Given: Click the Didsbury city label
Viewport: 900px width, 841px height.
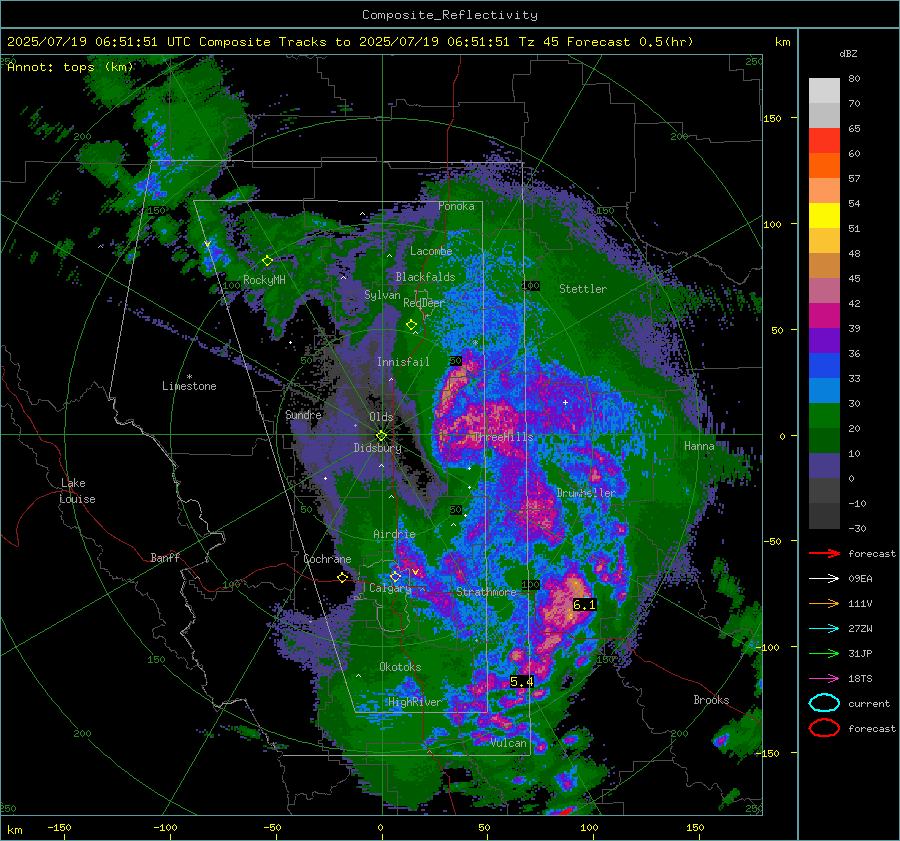Looking at the screenshot, I should tap(377, 448).
